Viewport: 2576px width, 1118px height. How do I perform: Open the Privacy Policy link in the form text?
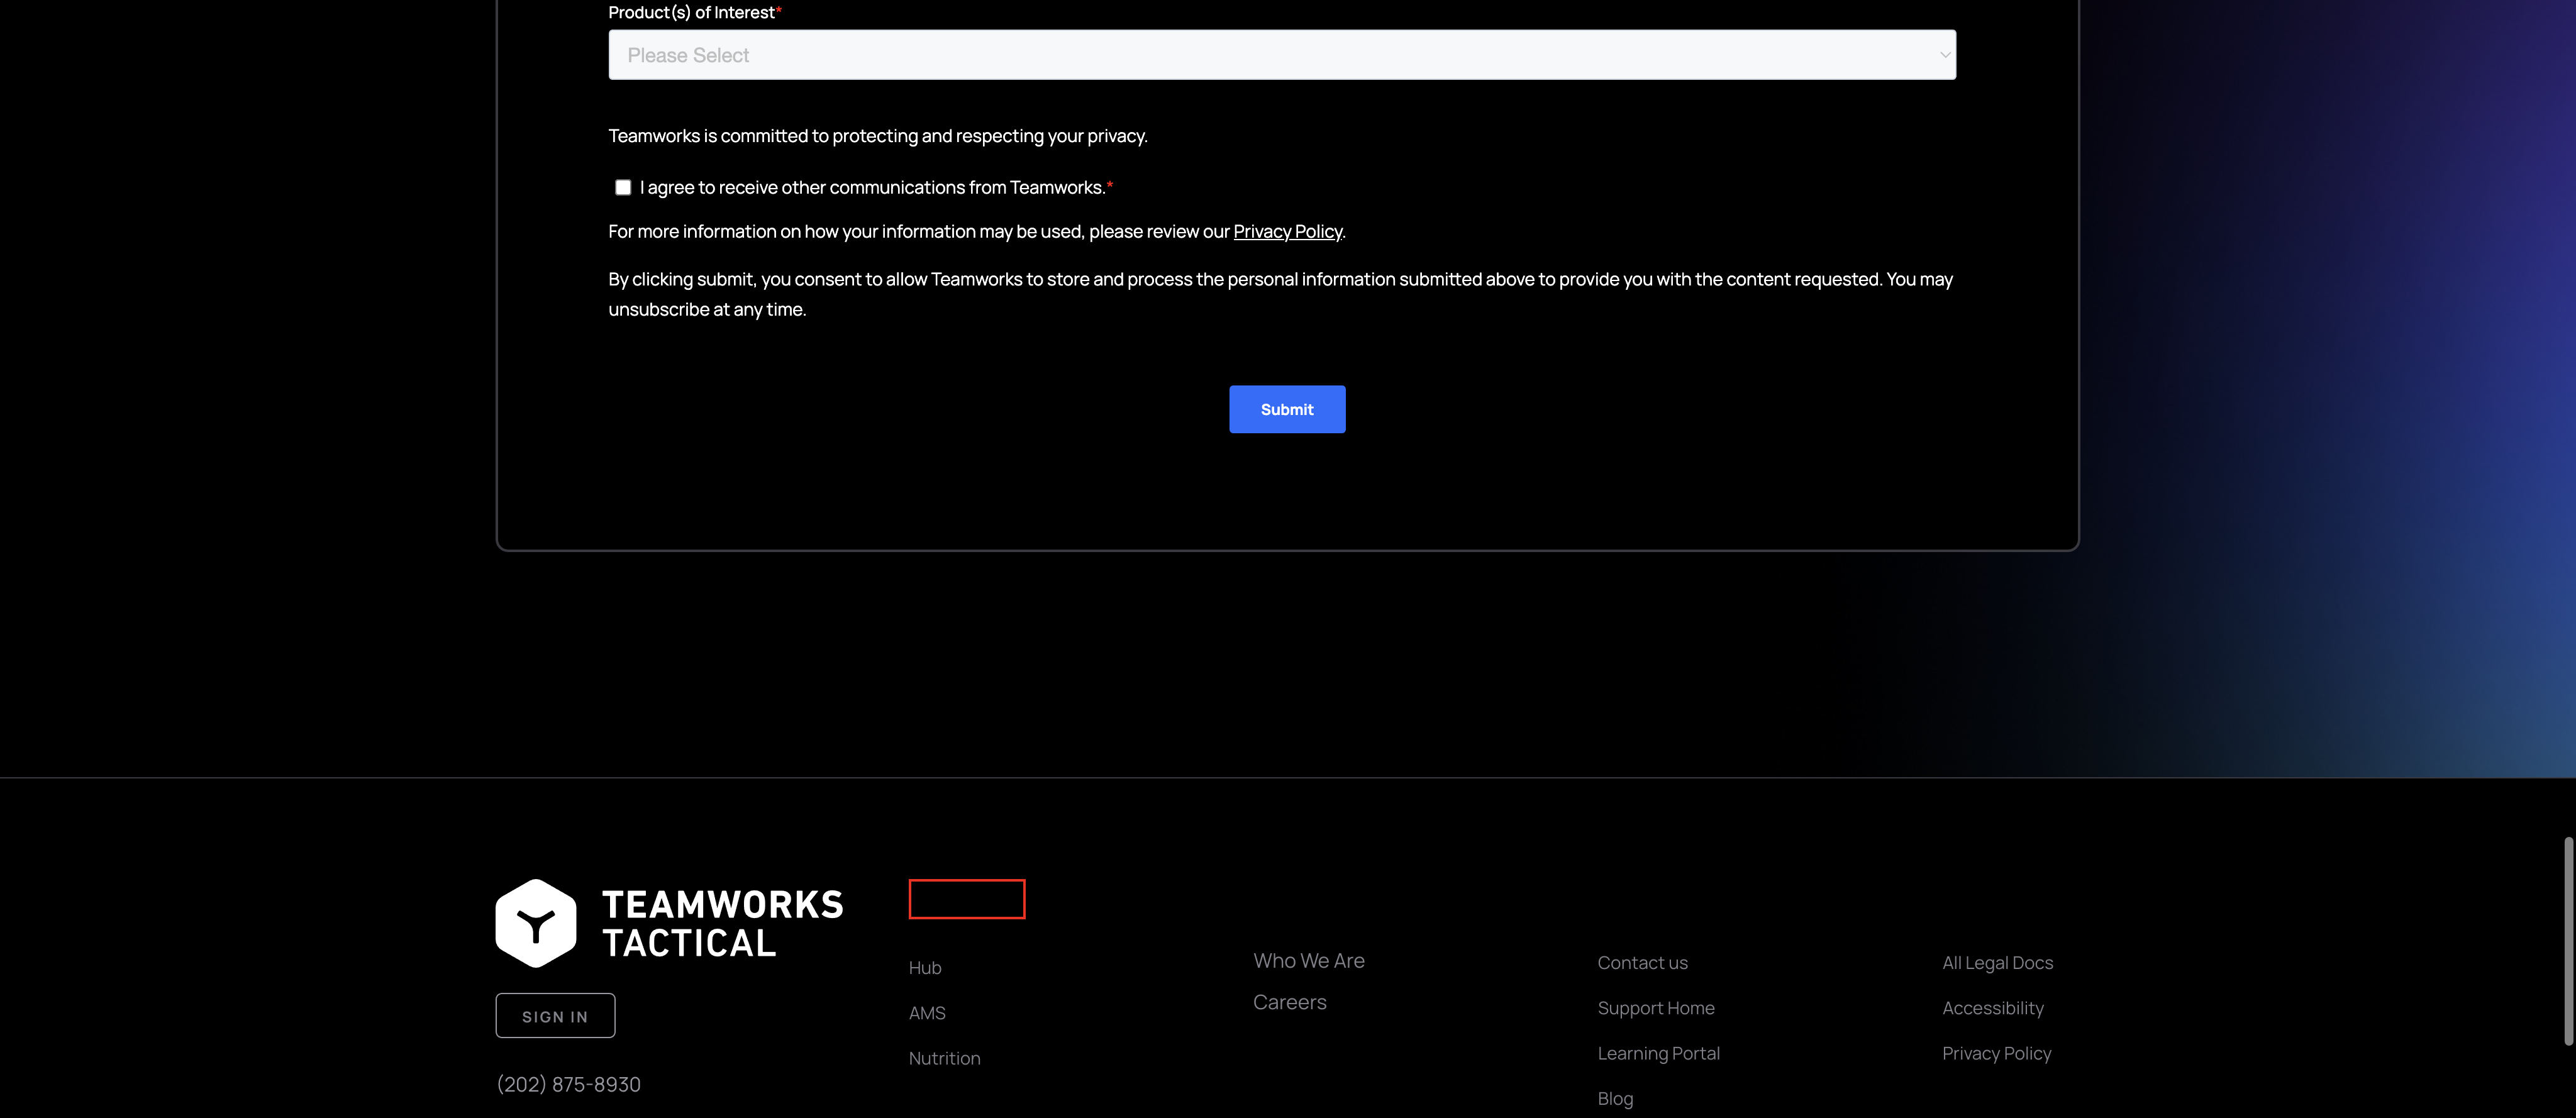1287,231
